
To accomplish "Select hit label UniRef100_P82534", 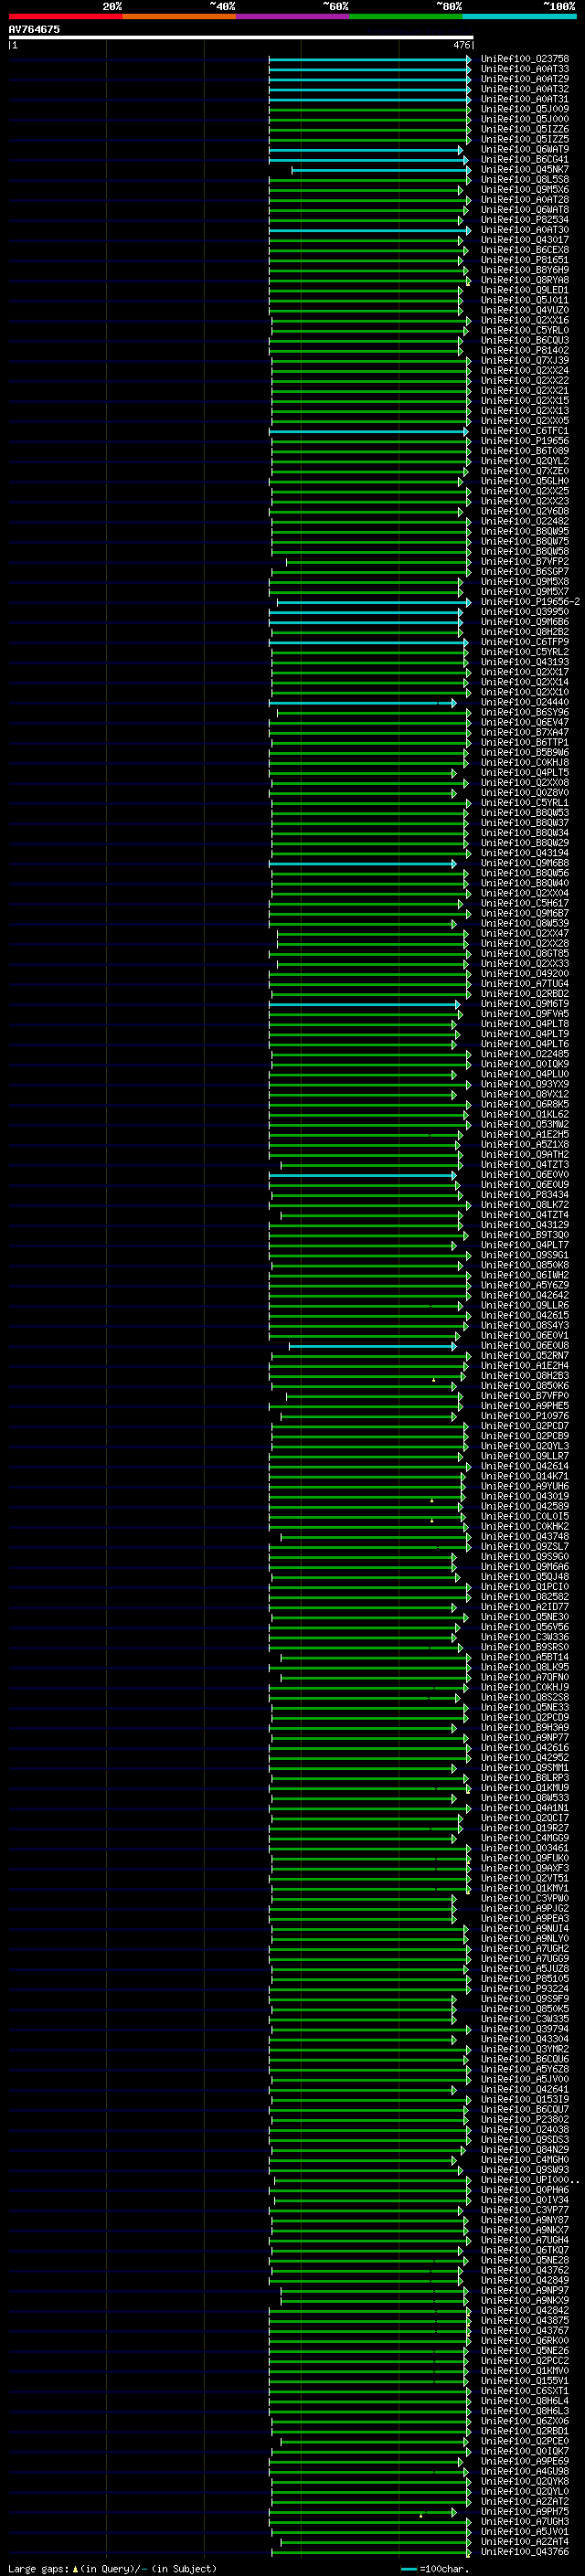I will [525, 220].
